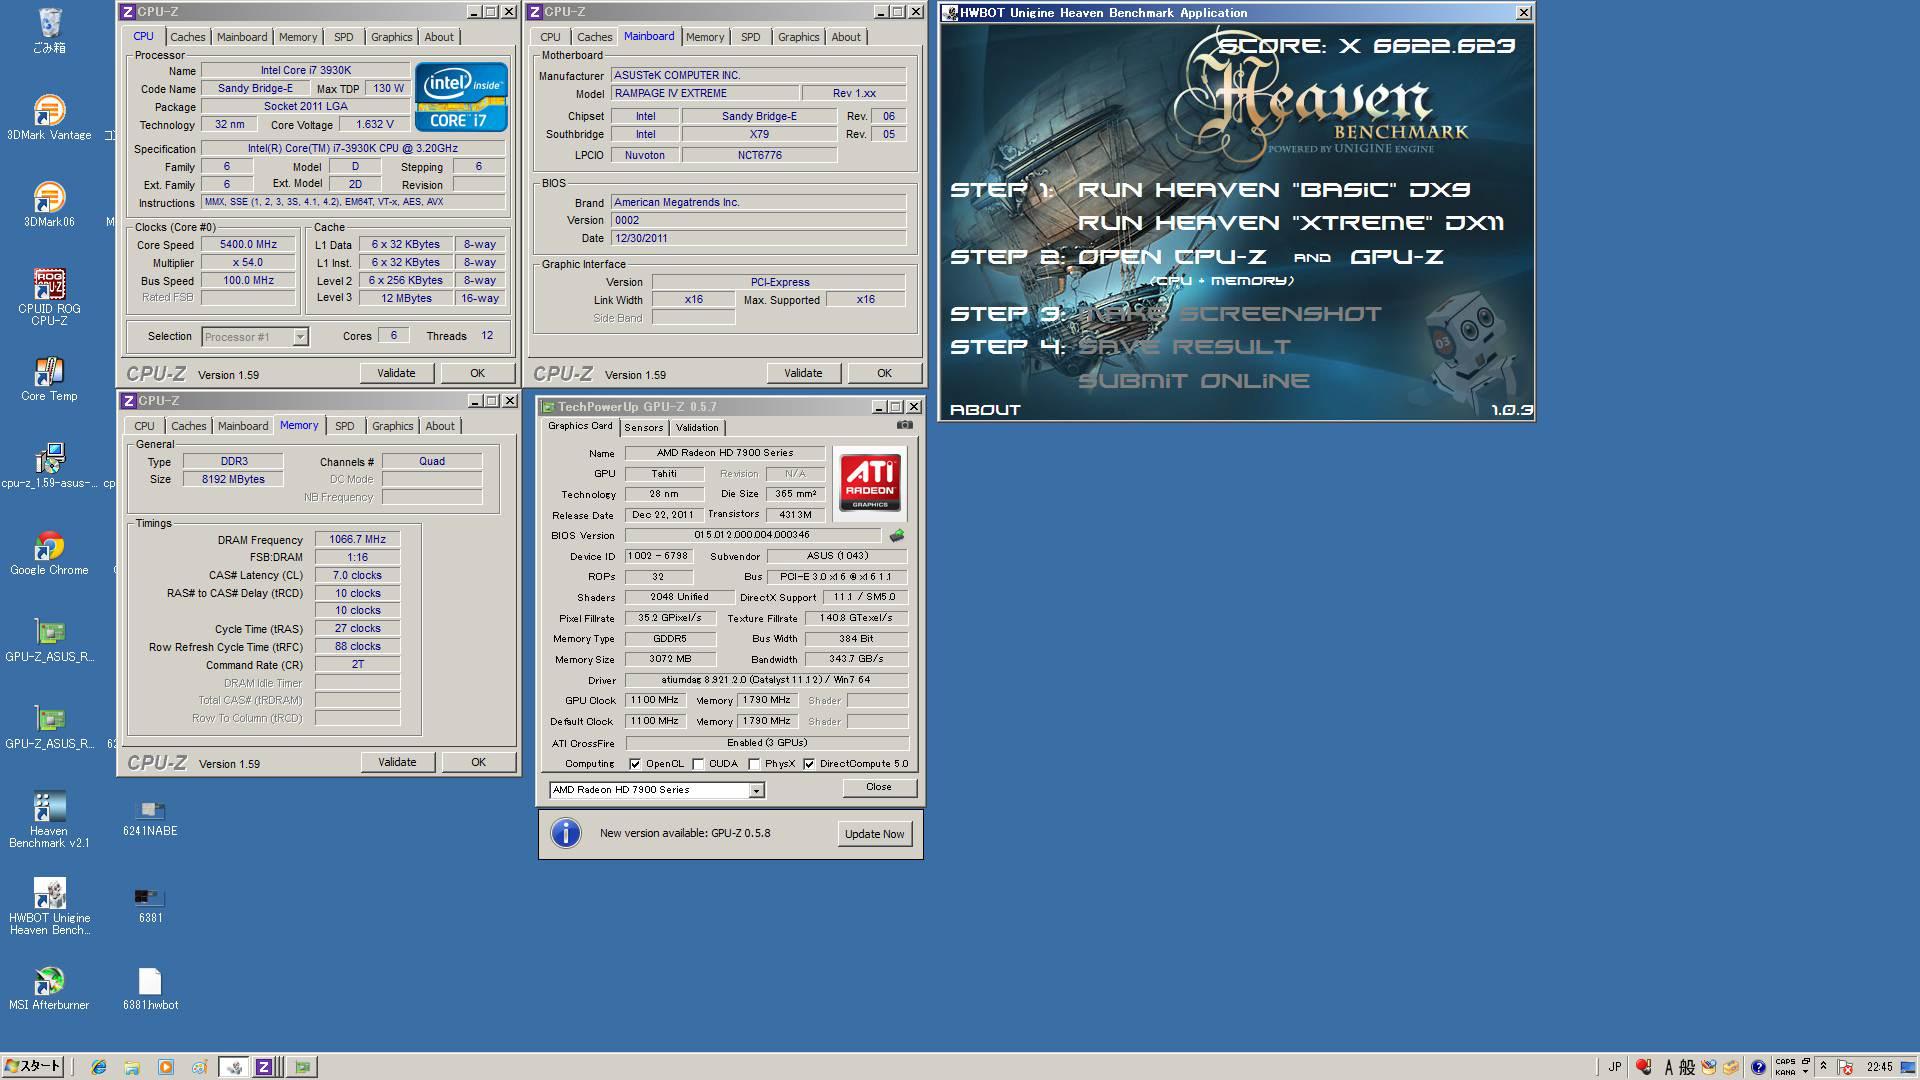Toggle the CUDA checkbox in GPU-Z

[x=698, y=764]
